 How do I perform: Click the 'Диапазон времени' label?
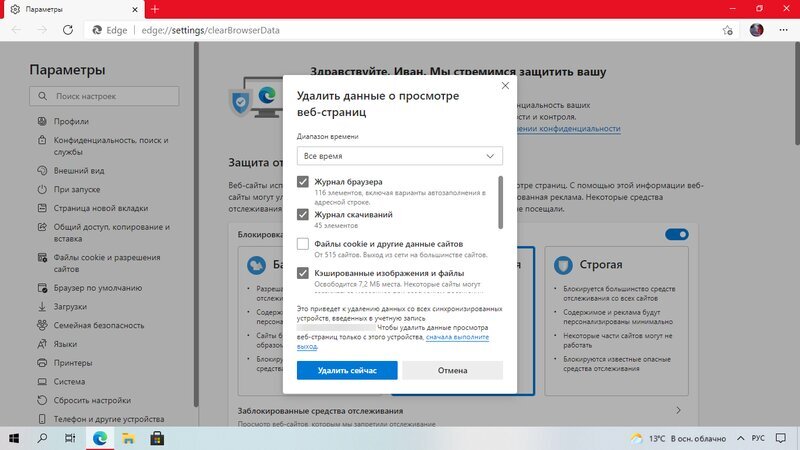[x=328, y=136]
